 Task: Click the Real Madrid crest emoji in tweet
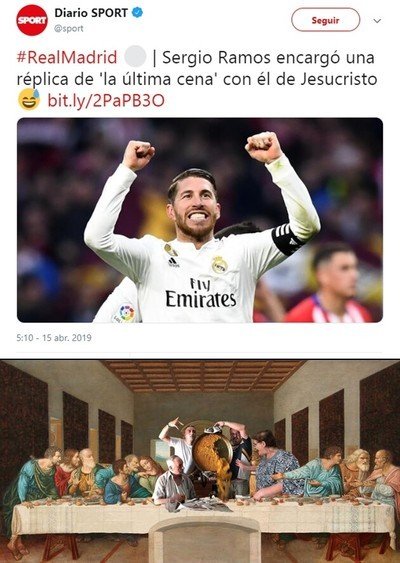point(135,57)
